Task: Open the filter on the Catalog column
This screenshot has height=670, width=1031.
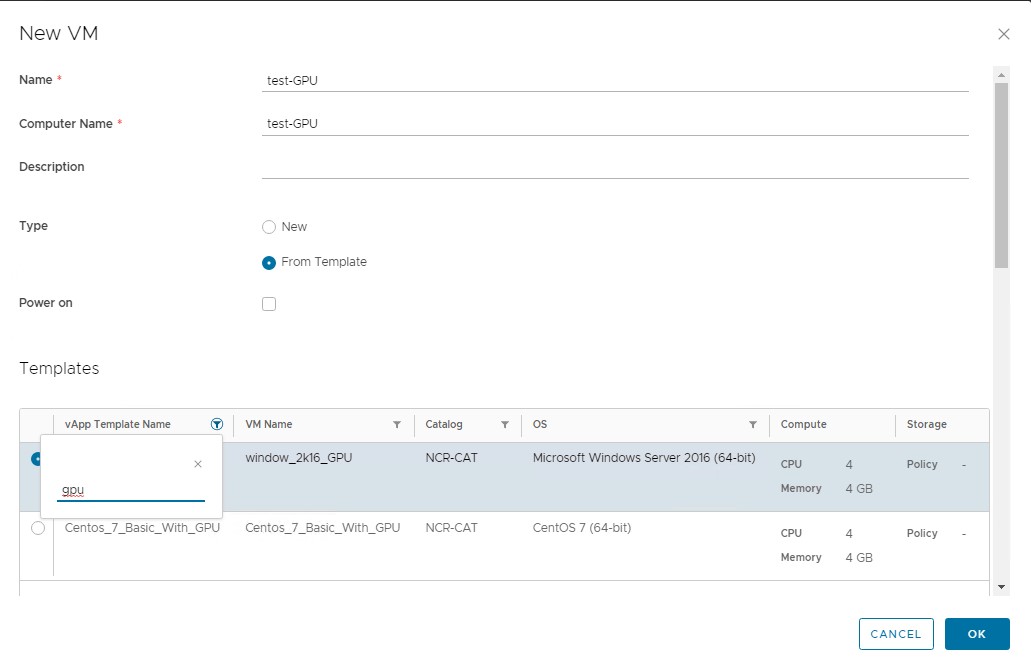Action: (x=505, y=424)
